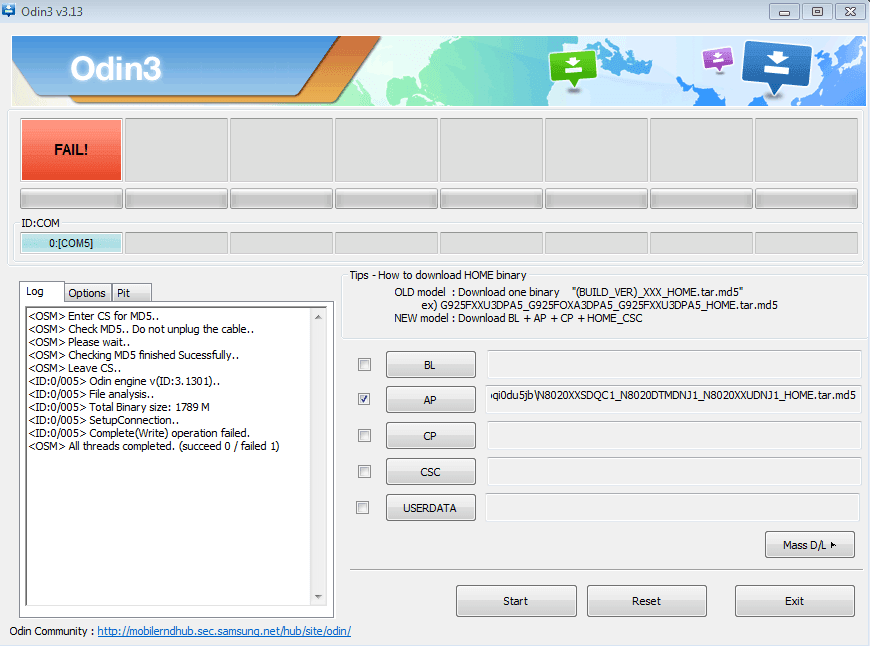
Task: Choose a CSC file with CSC button
Action: 431,472
